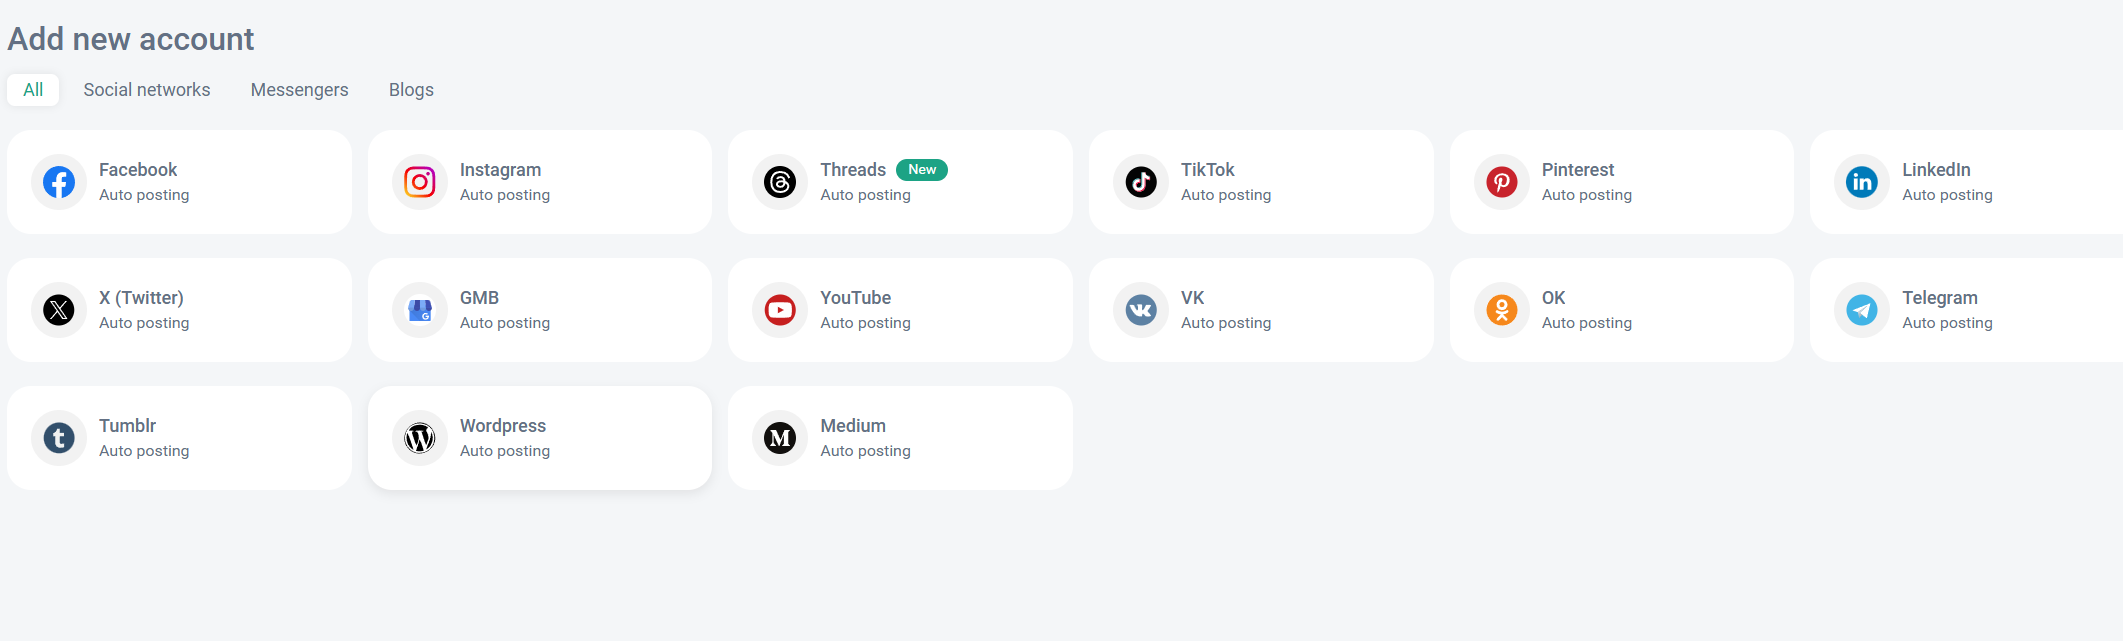Select the Threads logo icon

(780, 182)
